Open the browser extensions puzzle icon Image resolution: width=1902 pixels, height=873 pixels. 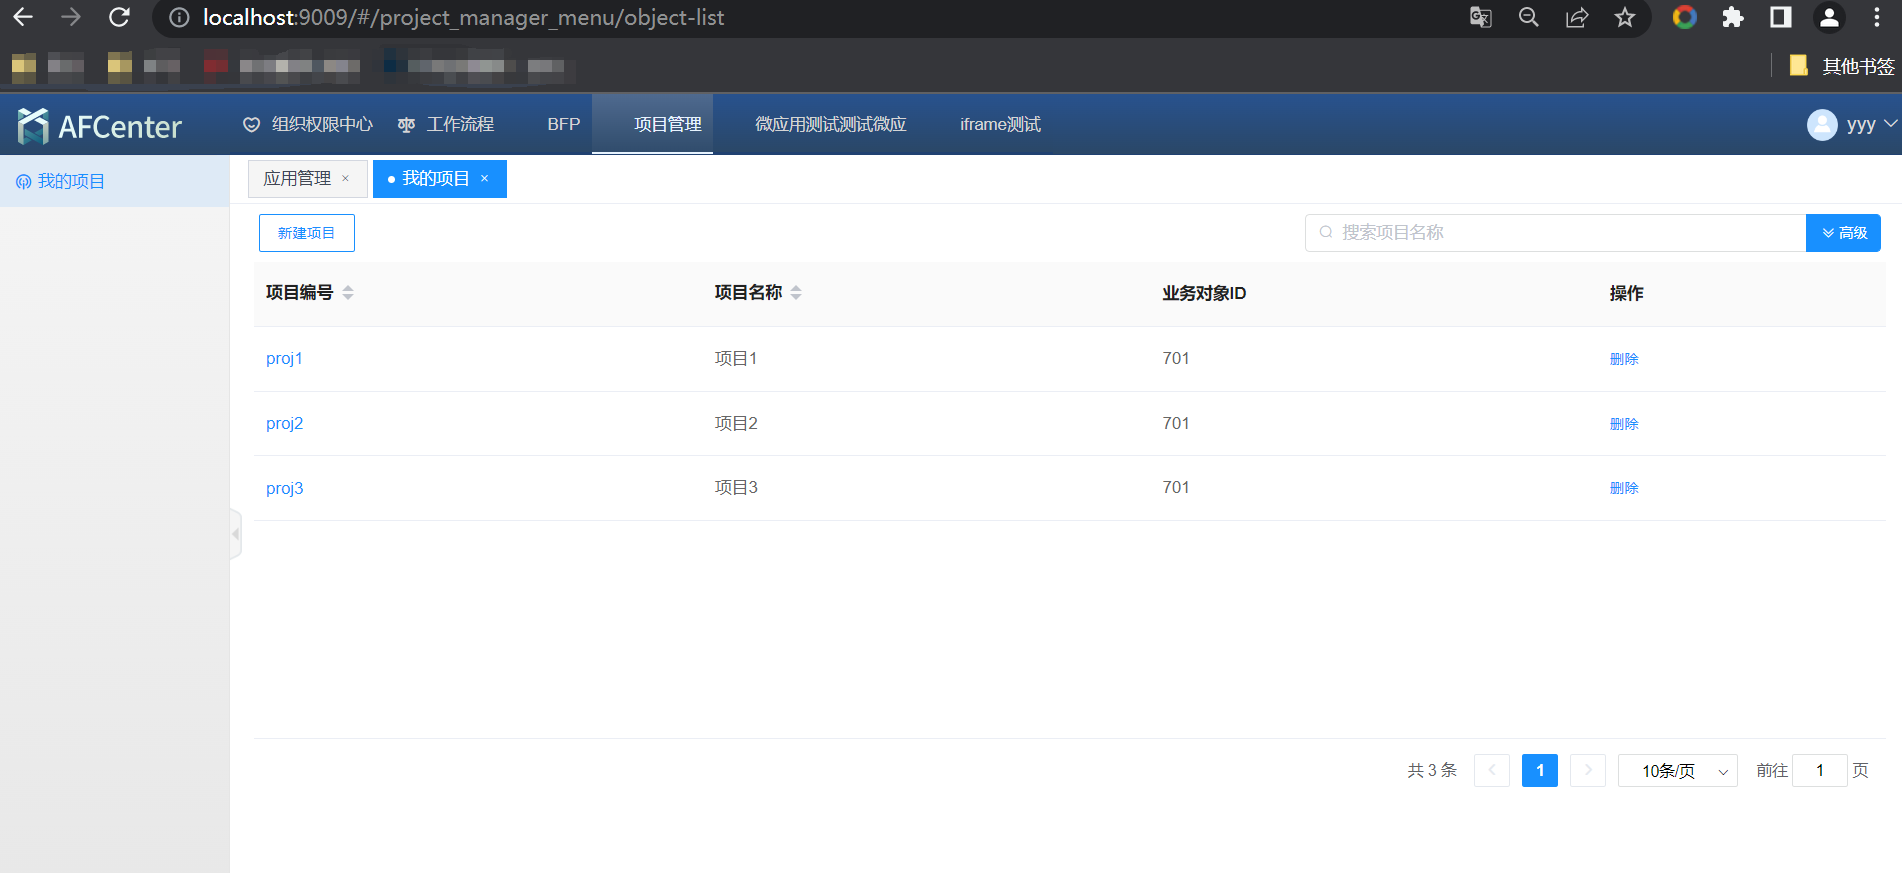1733,17
